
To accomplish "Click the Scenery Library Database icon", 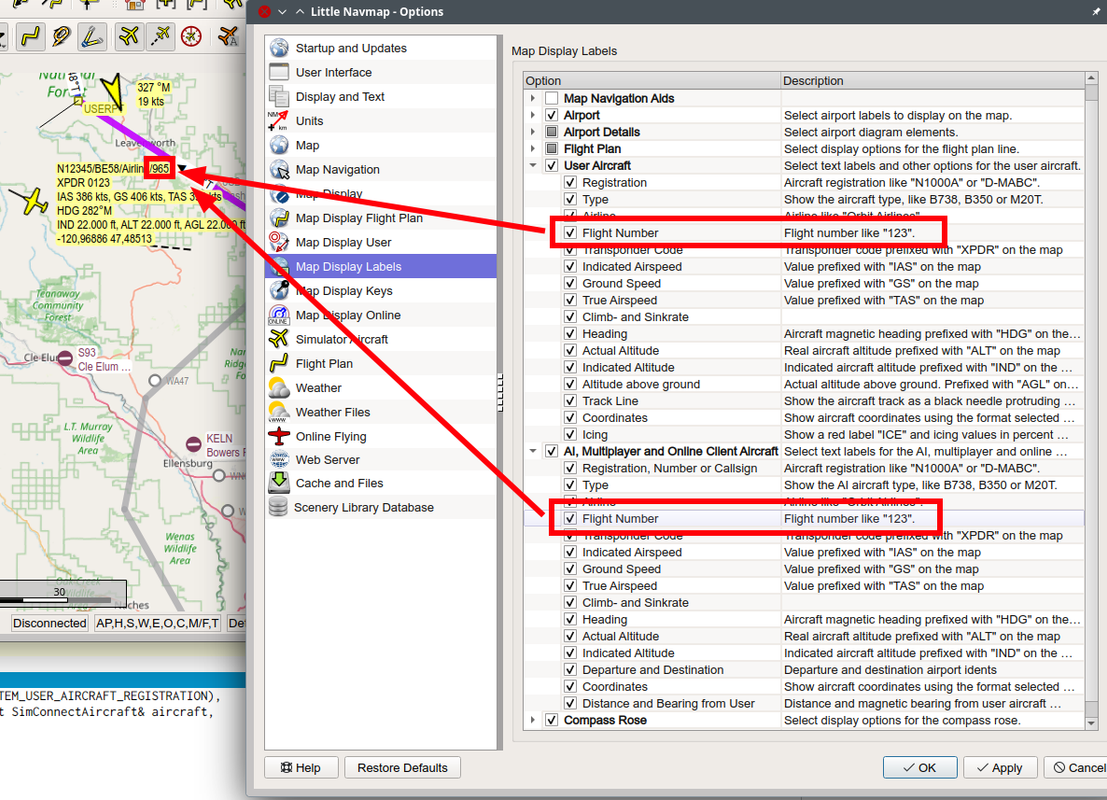I will click(x=279, y=507).
